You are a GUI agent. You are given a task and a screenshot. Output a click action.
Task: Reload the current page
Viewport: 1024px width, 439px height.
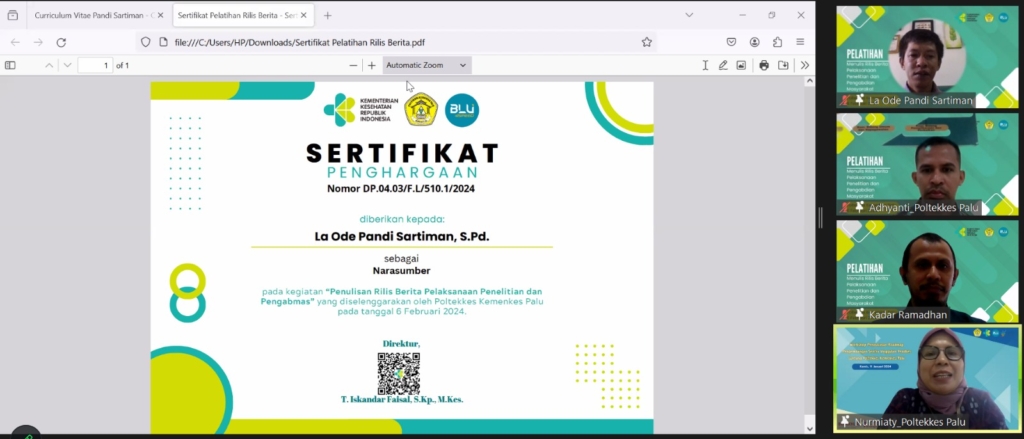click(x=61, y=42)
